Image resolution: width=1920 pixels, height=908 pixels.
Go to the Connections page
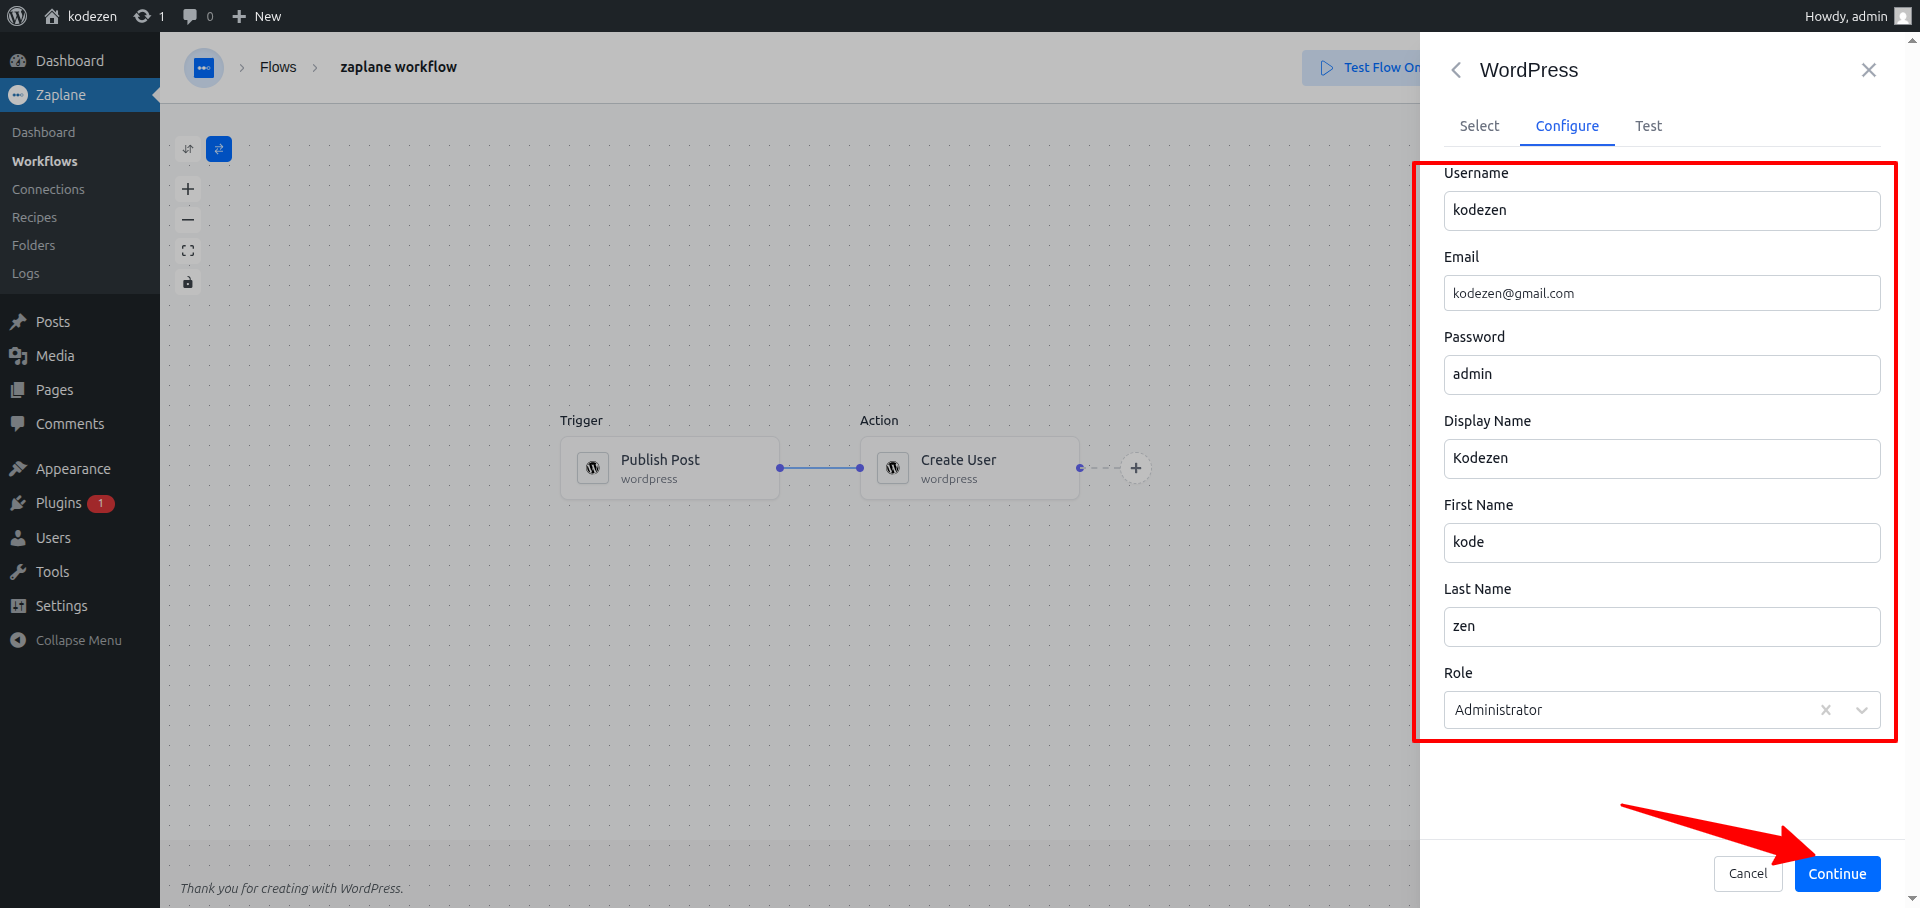pyautogui.click(x=48, y=189)
